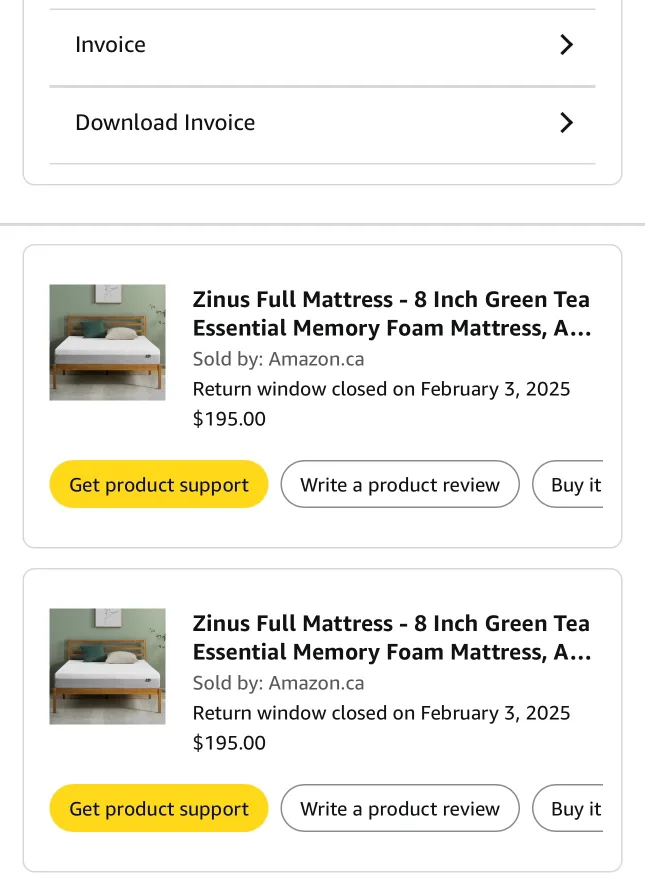The width and height of the screenshot is (645, 877).
Task: Click Get product support on the first order
Action: 158,484
